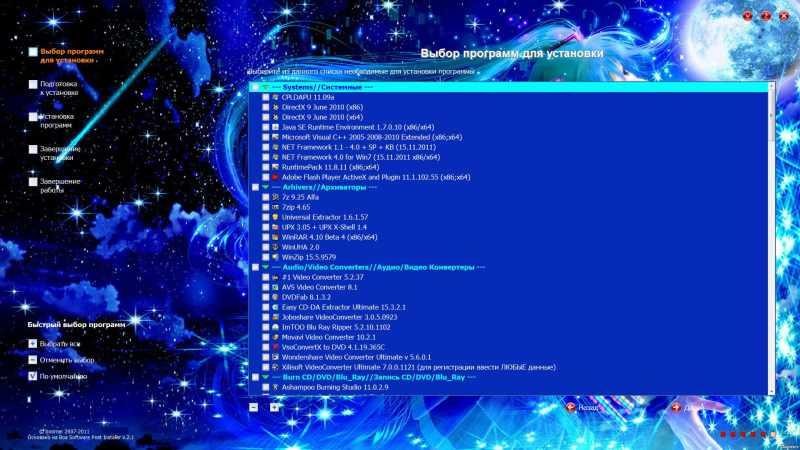Expand all groups with the plus button below the list

coord(274,407)
